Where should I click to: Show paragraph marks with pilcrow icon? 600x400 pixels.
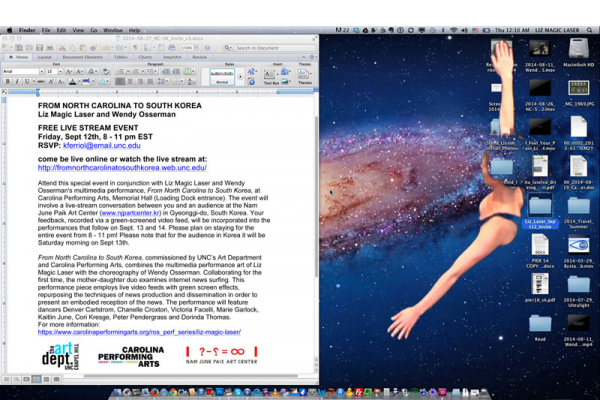[135, 48]
